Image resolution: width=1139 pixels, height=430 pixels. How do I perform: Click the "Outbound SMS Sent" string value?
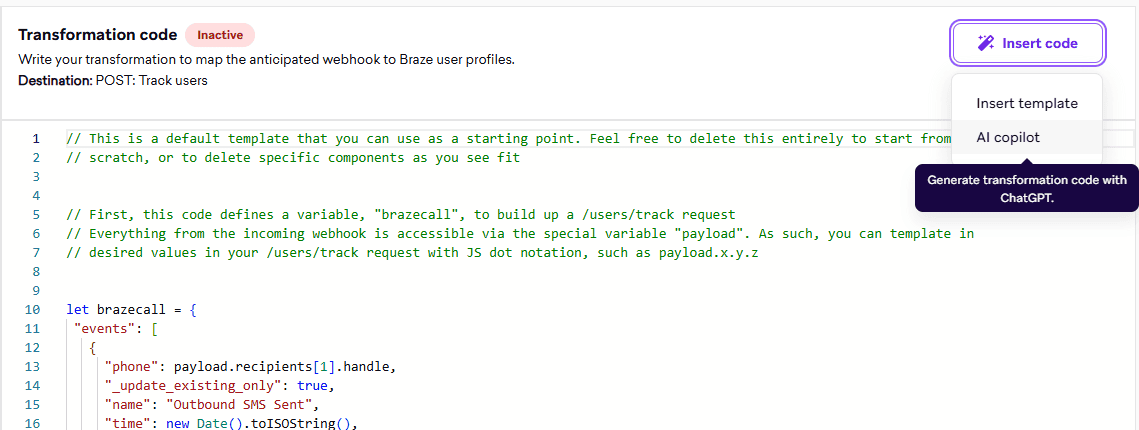pyautogui.click(x=243, y=404)
